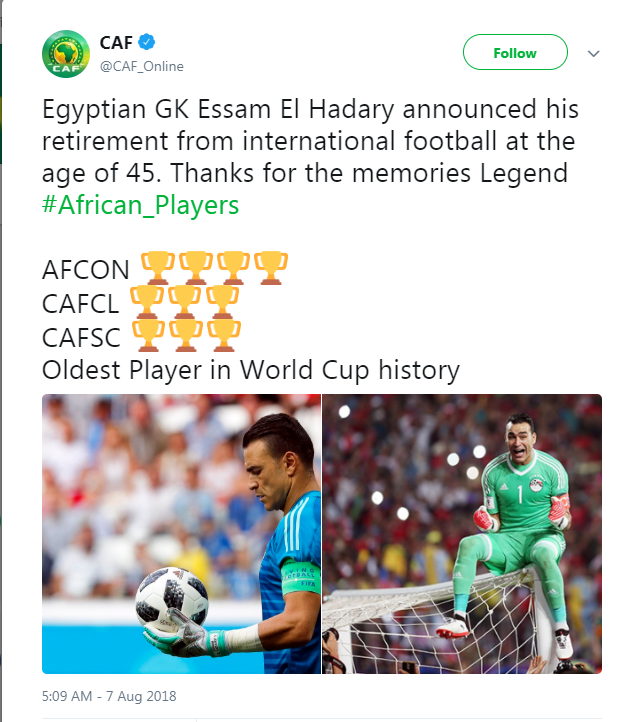Click the green Follow button
Screen dimensions: 639x722
(x=515, y=52)
